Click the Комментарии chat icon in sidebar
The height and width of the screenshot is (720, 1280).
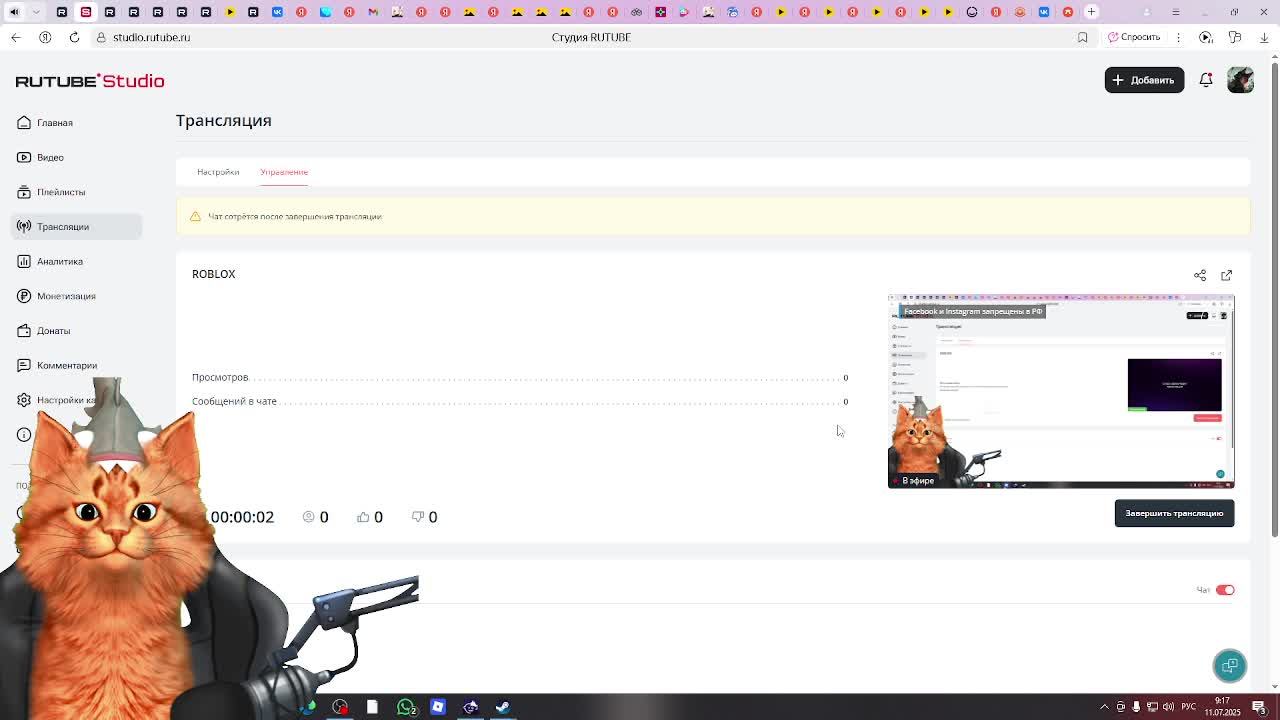[x=24, y=365]
